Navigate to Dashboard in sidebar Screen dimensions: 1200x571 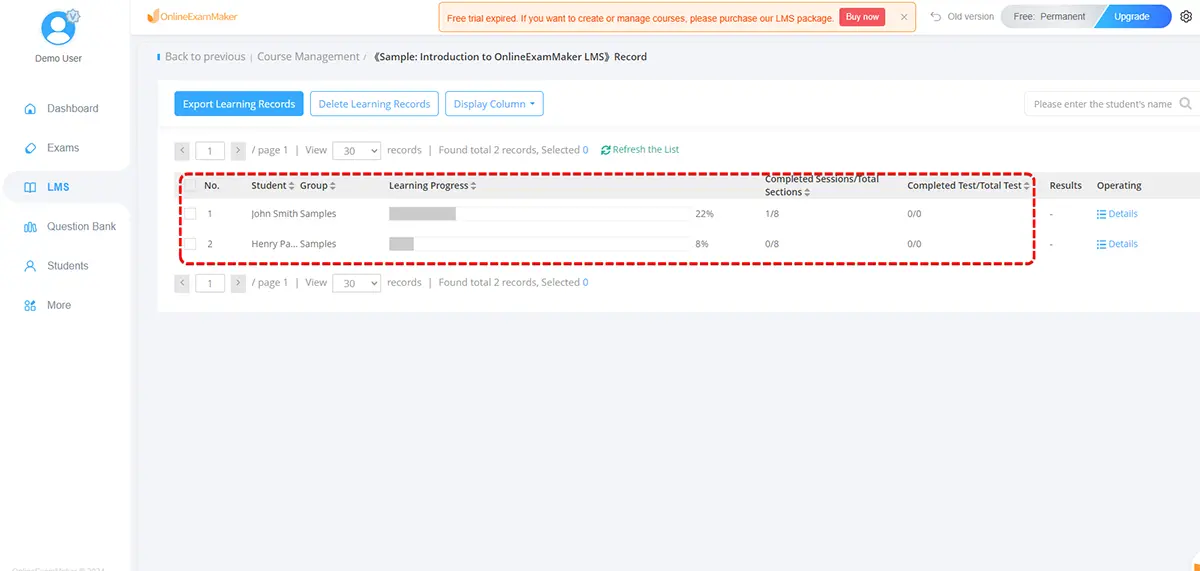click(x=72, y=108)
